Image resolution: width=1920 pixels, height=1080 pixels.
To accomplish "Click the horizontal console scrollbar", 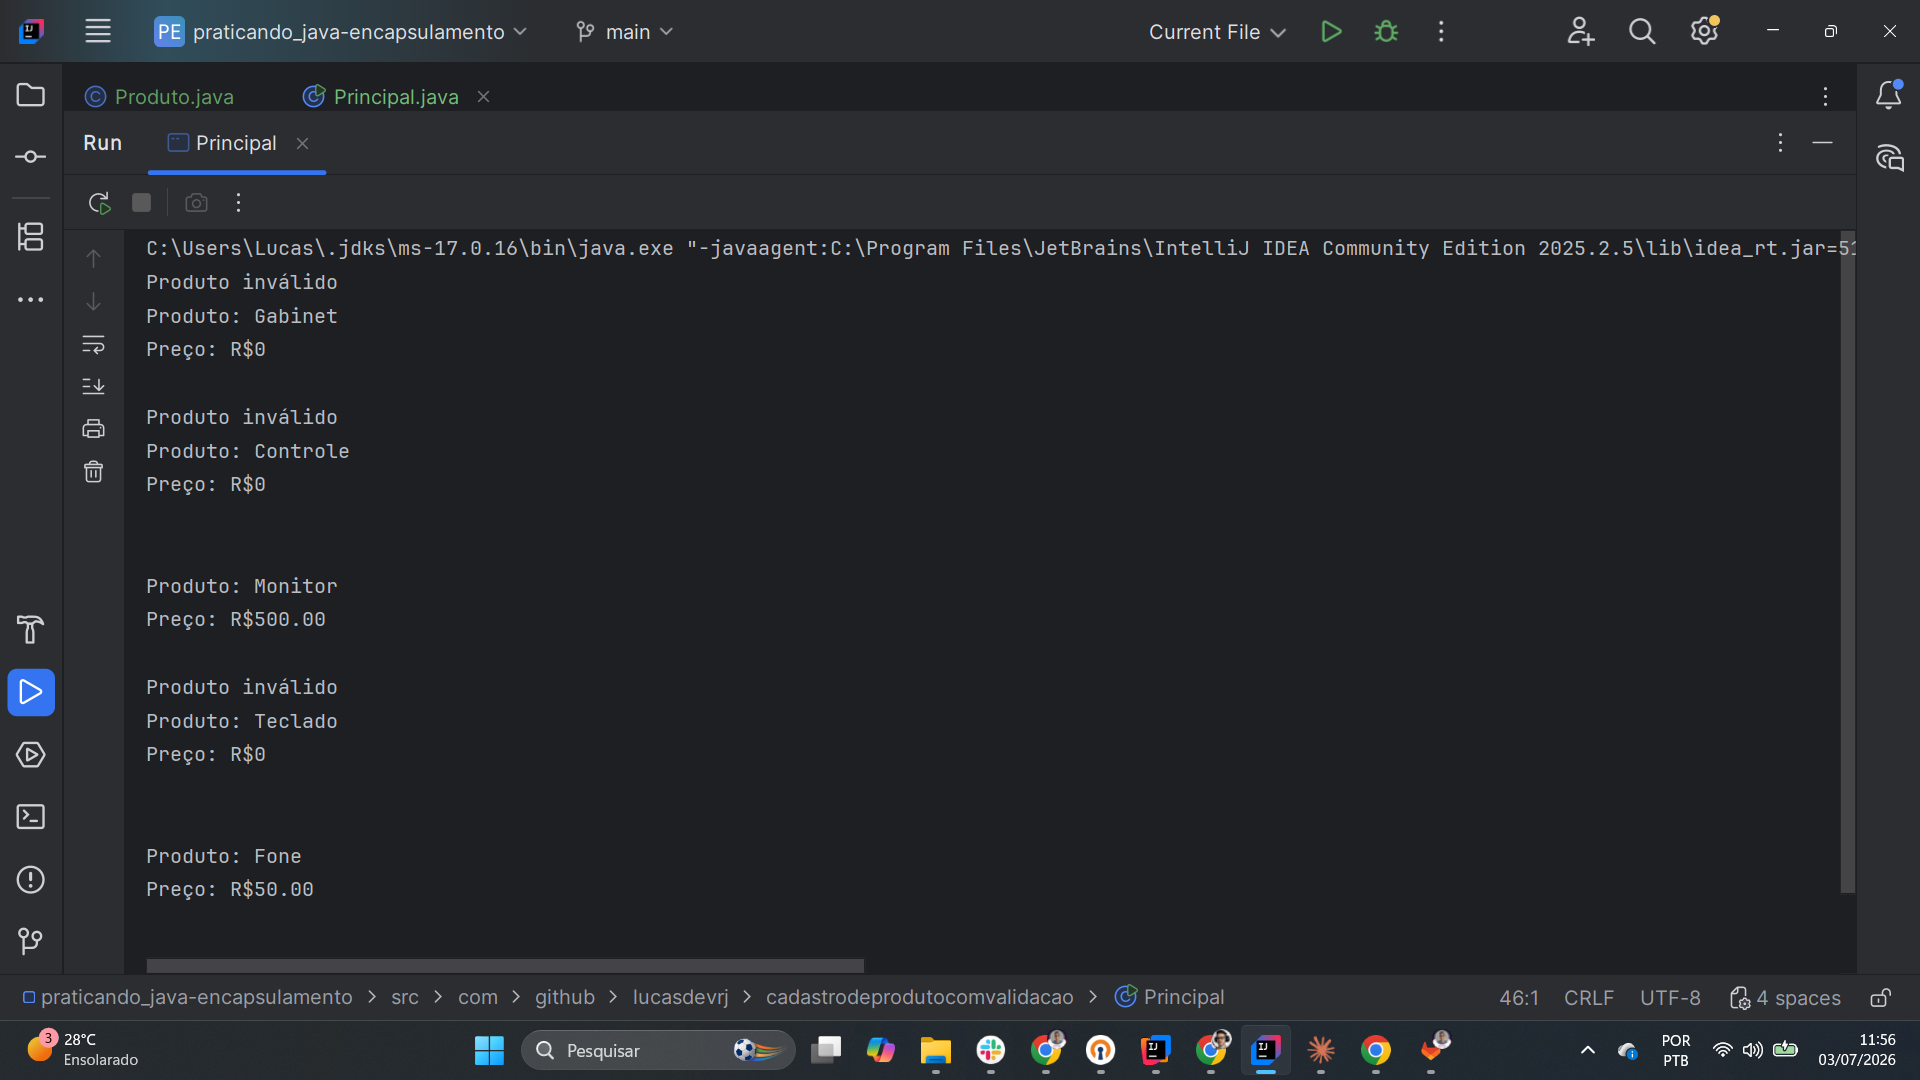I will (x=505, y=966).
